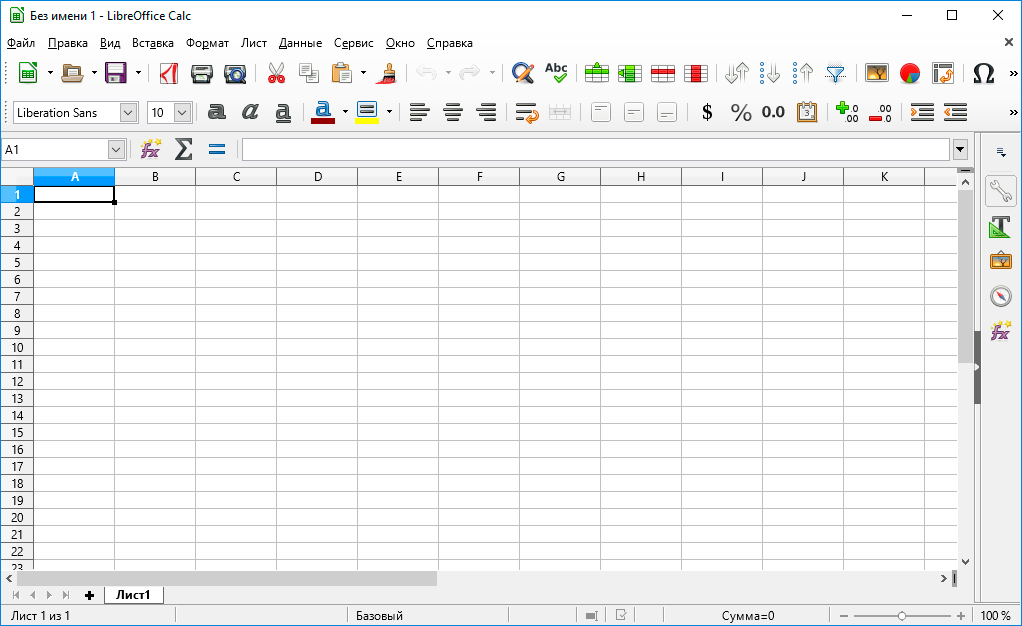Image resolution: width=1022 pixels, height=626 pixels.
Task: Toggle bold text formatting
Action: (x=216, y=112)
